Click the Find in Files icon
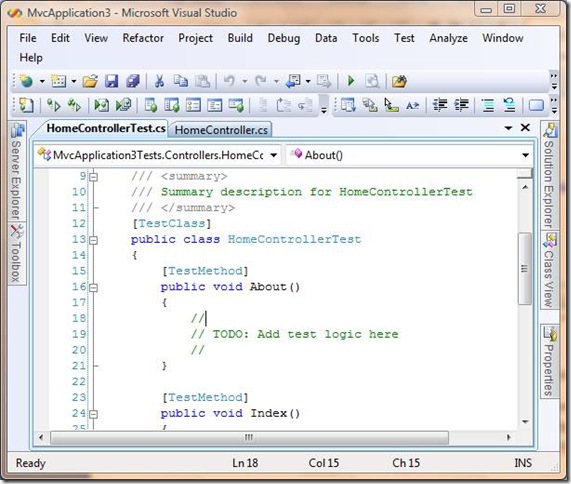The width and height of the screenshot is (571, 484). 372,81
